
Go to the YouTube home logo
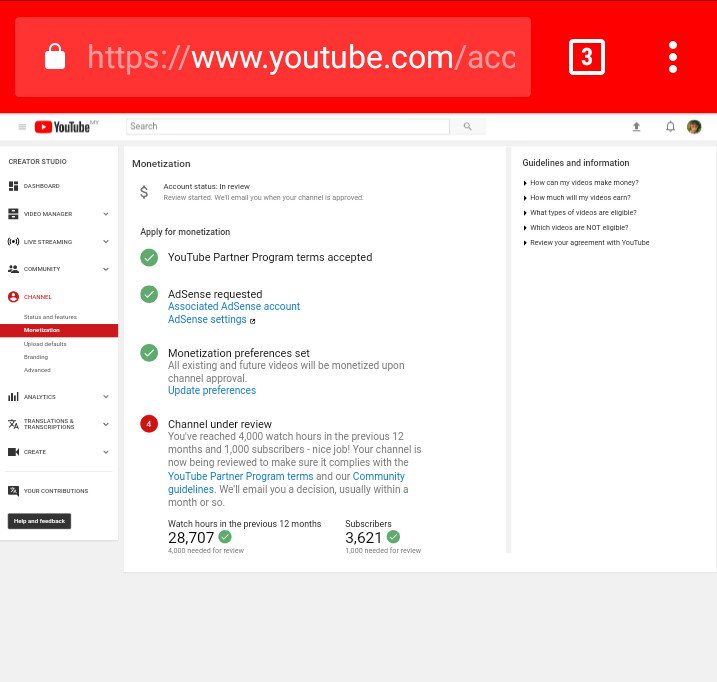62,127
